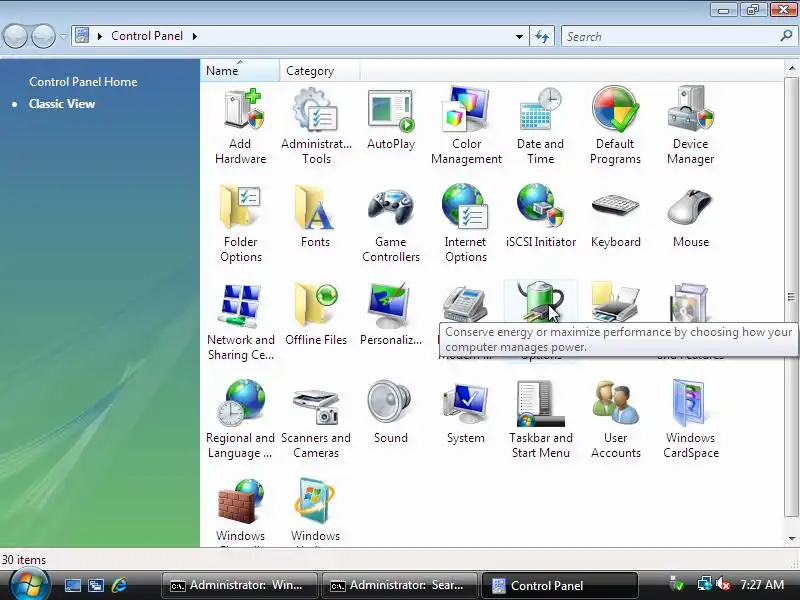Switch to the Administrator: Win... taskbar window

239,585
